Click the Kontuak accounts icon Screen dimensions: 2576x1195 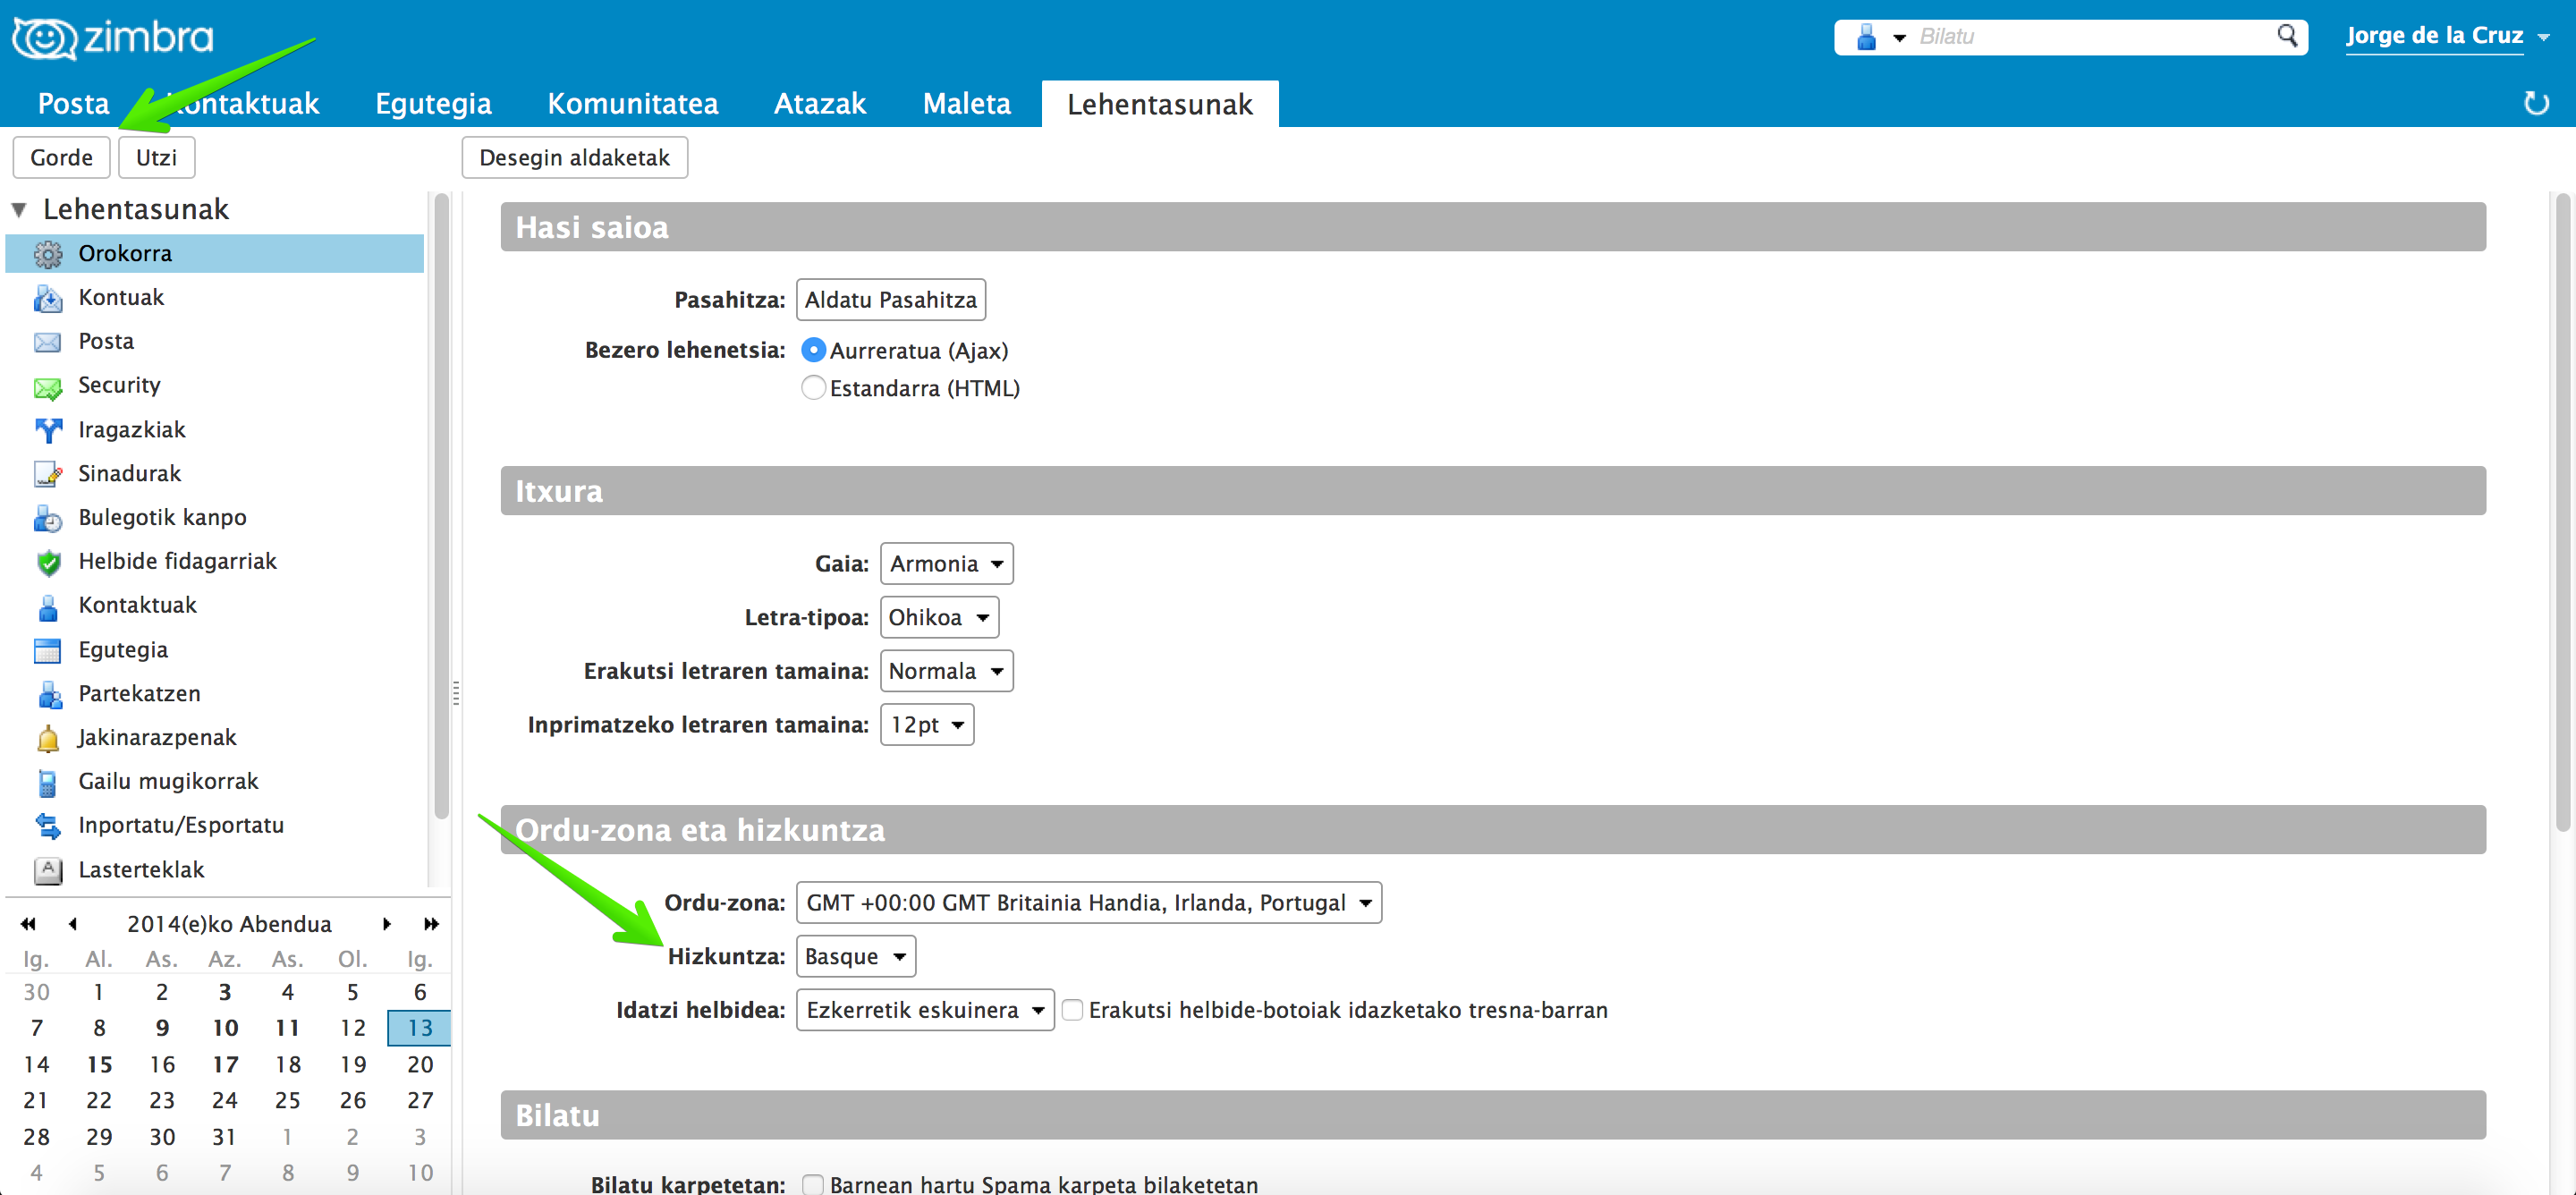click(48, 298)
